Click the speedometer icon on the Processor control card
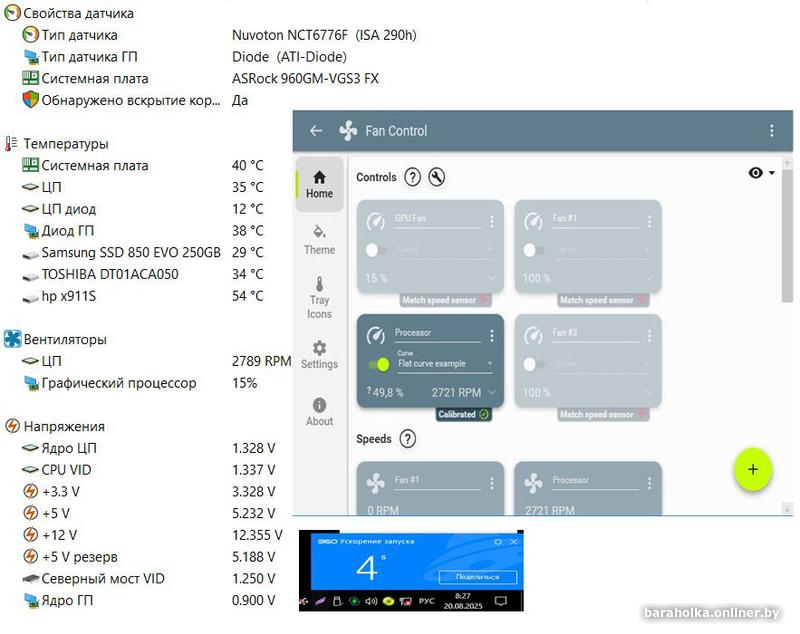 (x=376, y=336)
